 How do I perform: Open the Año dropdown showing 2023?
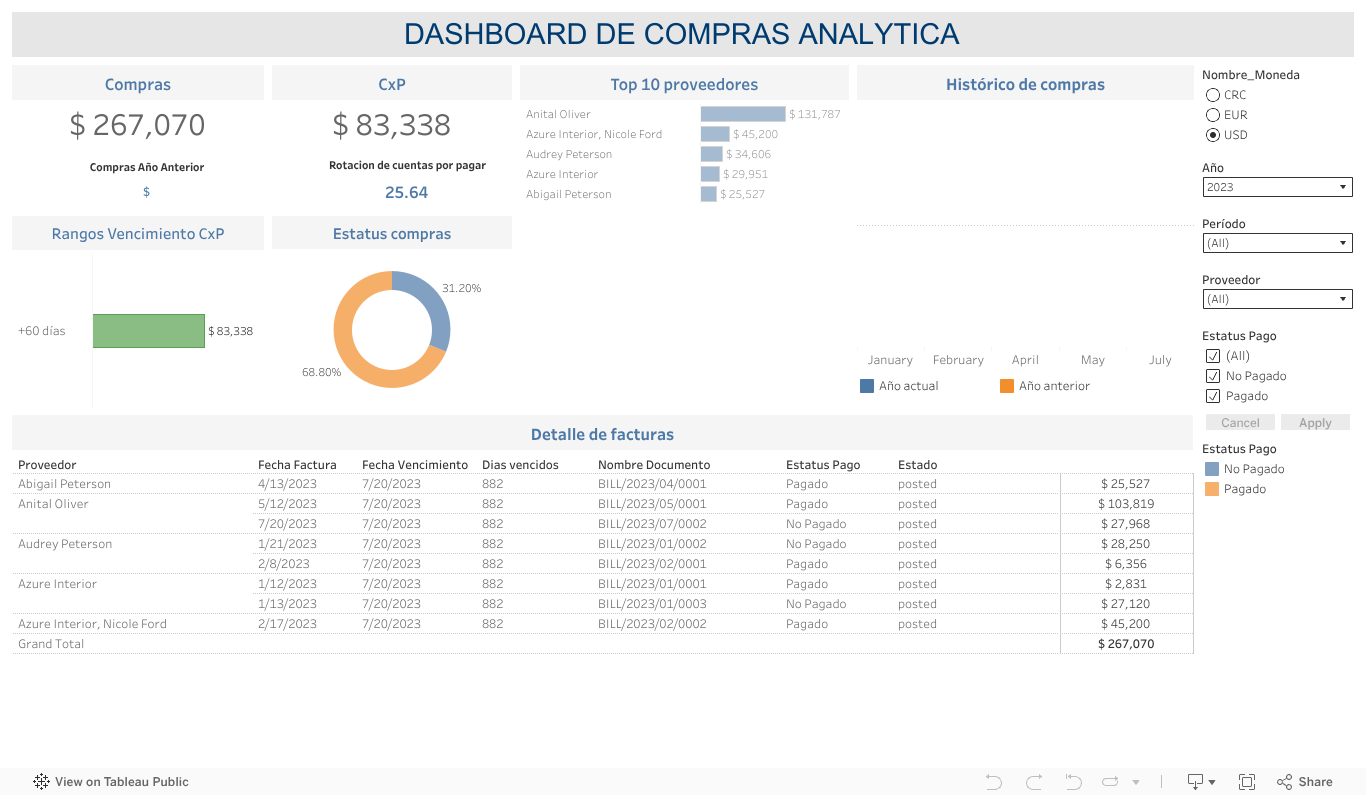coord(1277,187)
